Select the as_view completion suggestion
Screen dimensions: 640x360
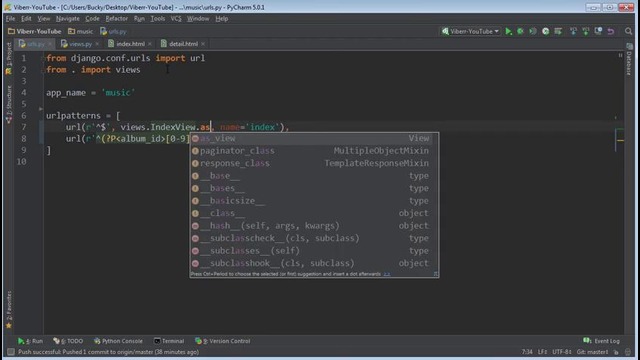(314, 138)
